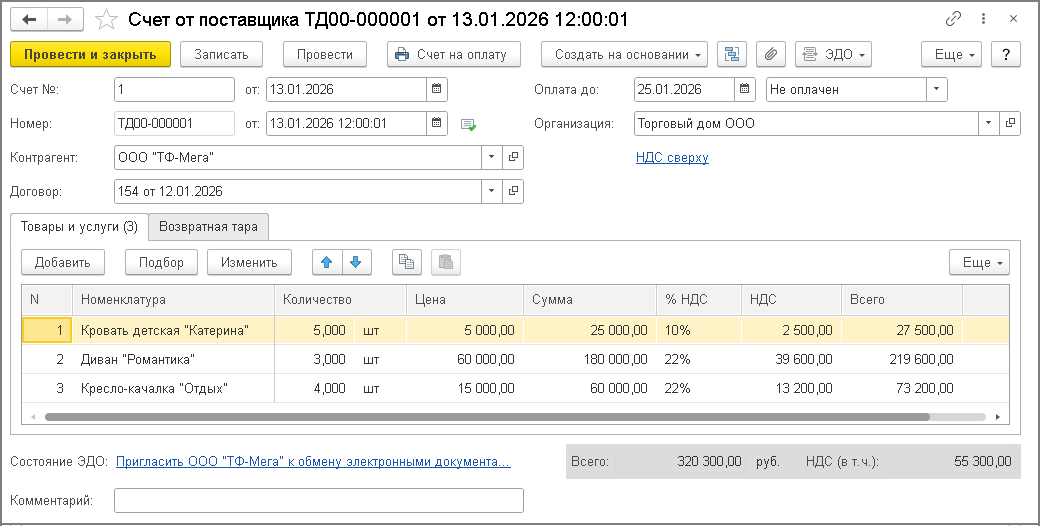Switch to the Возвратная тара tab

pos(208,227)
